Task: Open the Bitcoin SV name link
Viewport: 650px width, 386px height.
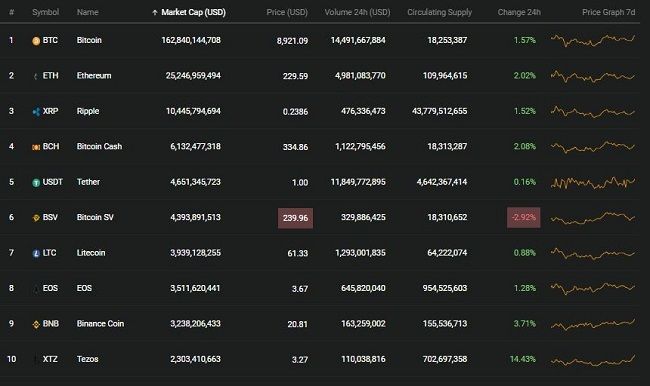Action: (x=95, y=217)
